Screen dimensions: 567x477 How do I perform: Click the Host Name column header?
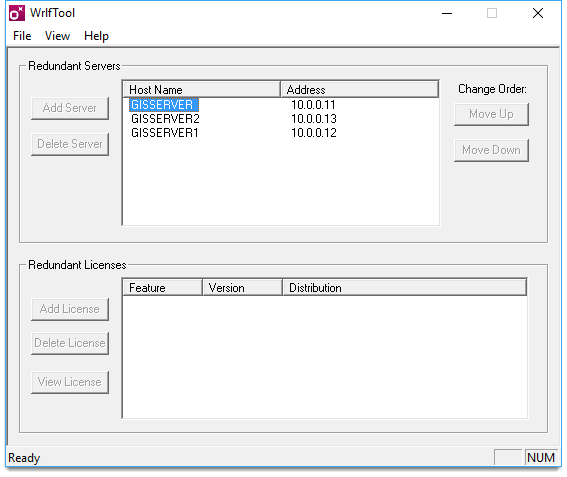point(202,89)
